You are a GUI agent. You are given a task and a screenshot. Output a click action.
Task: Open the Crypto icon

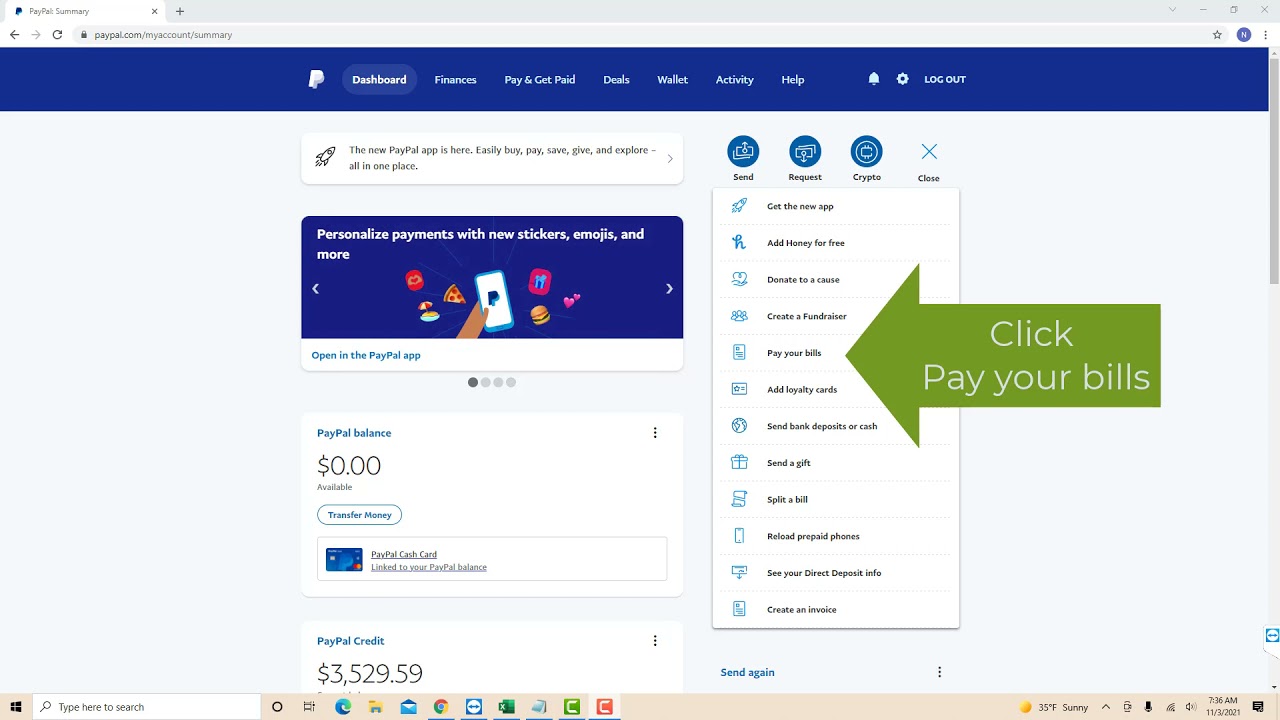pyautogui.click(x=866, y=149)
